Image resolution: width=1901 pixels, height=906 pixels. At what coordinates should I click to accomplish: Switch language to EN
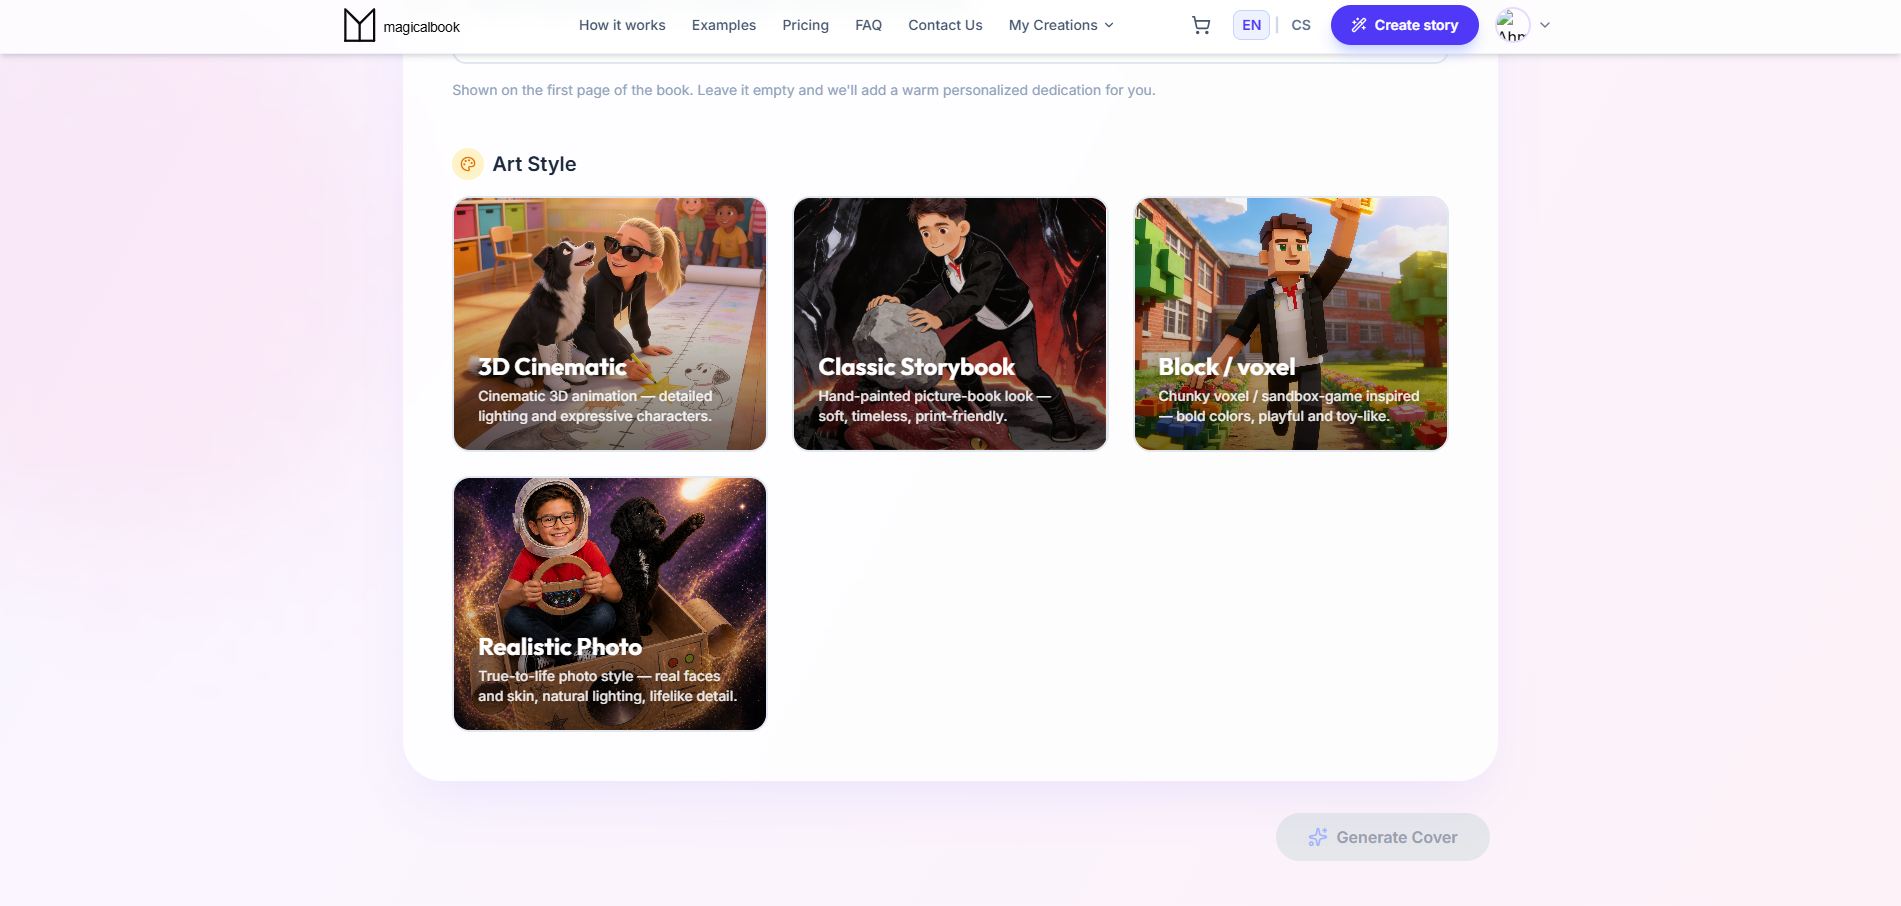click(x=1251, y=25)
